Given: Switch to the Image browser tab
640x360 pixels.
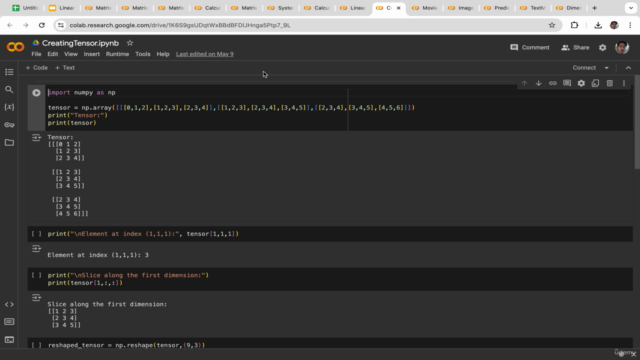Looking at the screenshot, I should click(461, 8).
